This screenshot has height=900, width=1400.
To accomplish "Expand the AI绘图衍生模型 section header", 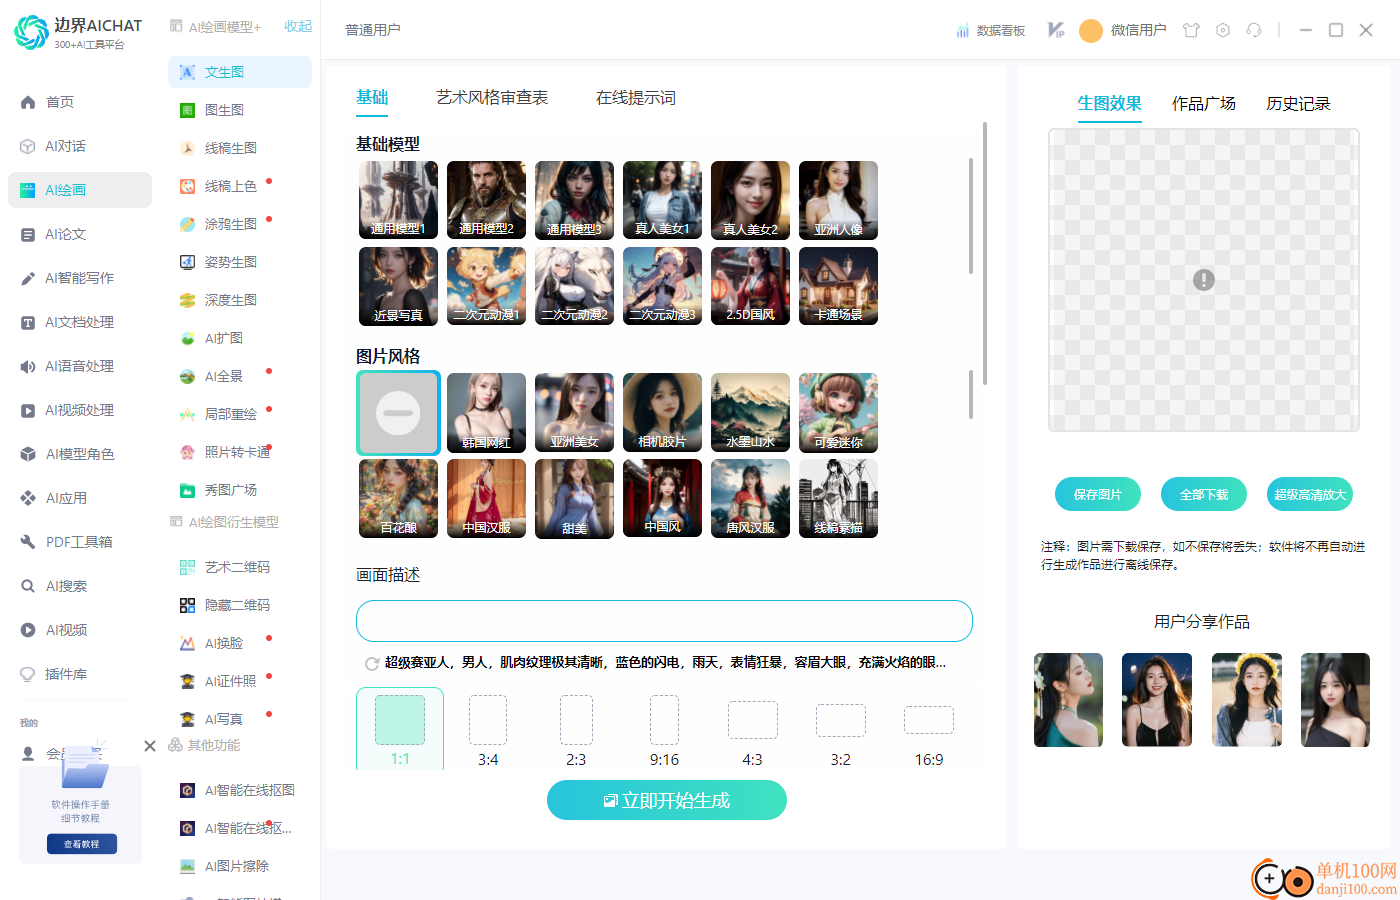I will pyautogui.click(x=225, y=522).
